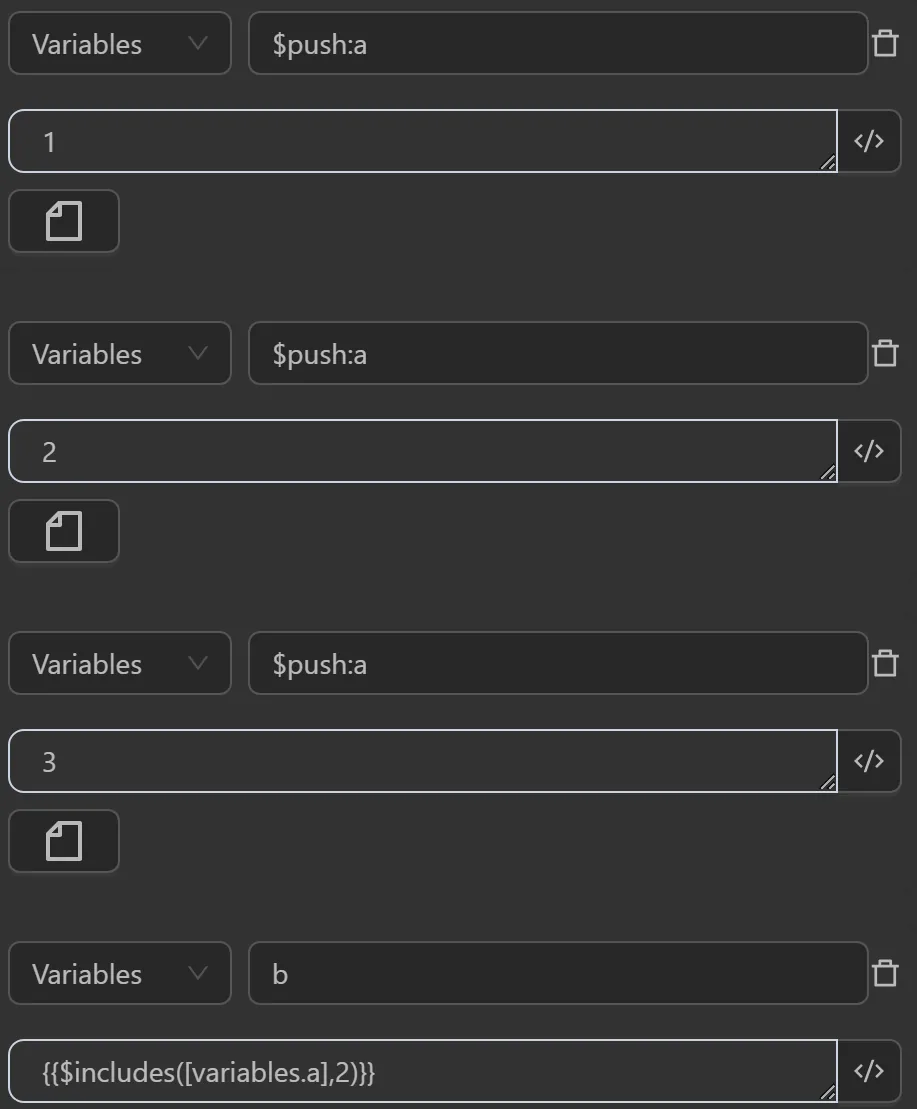Toggle code mode beside the value 2 field

pos(869,451)
